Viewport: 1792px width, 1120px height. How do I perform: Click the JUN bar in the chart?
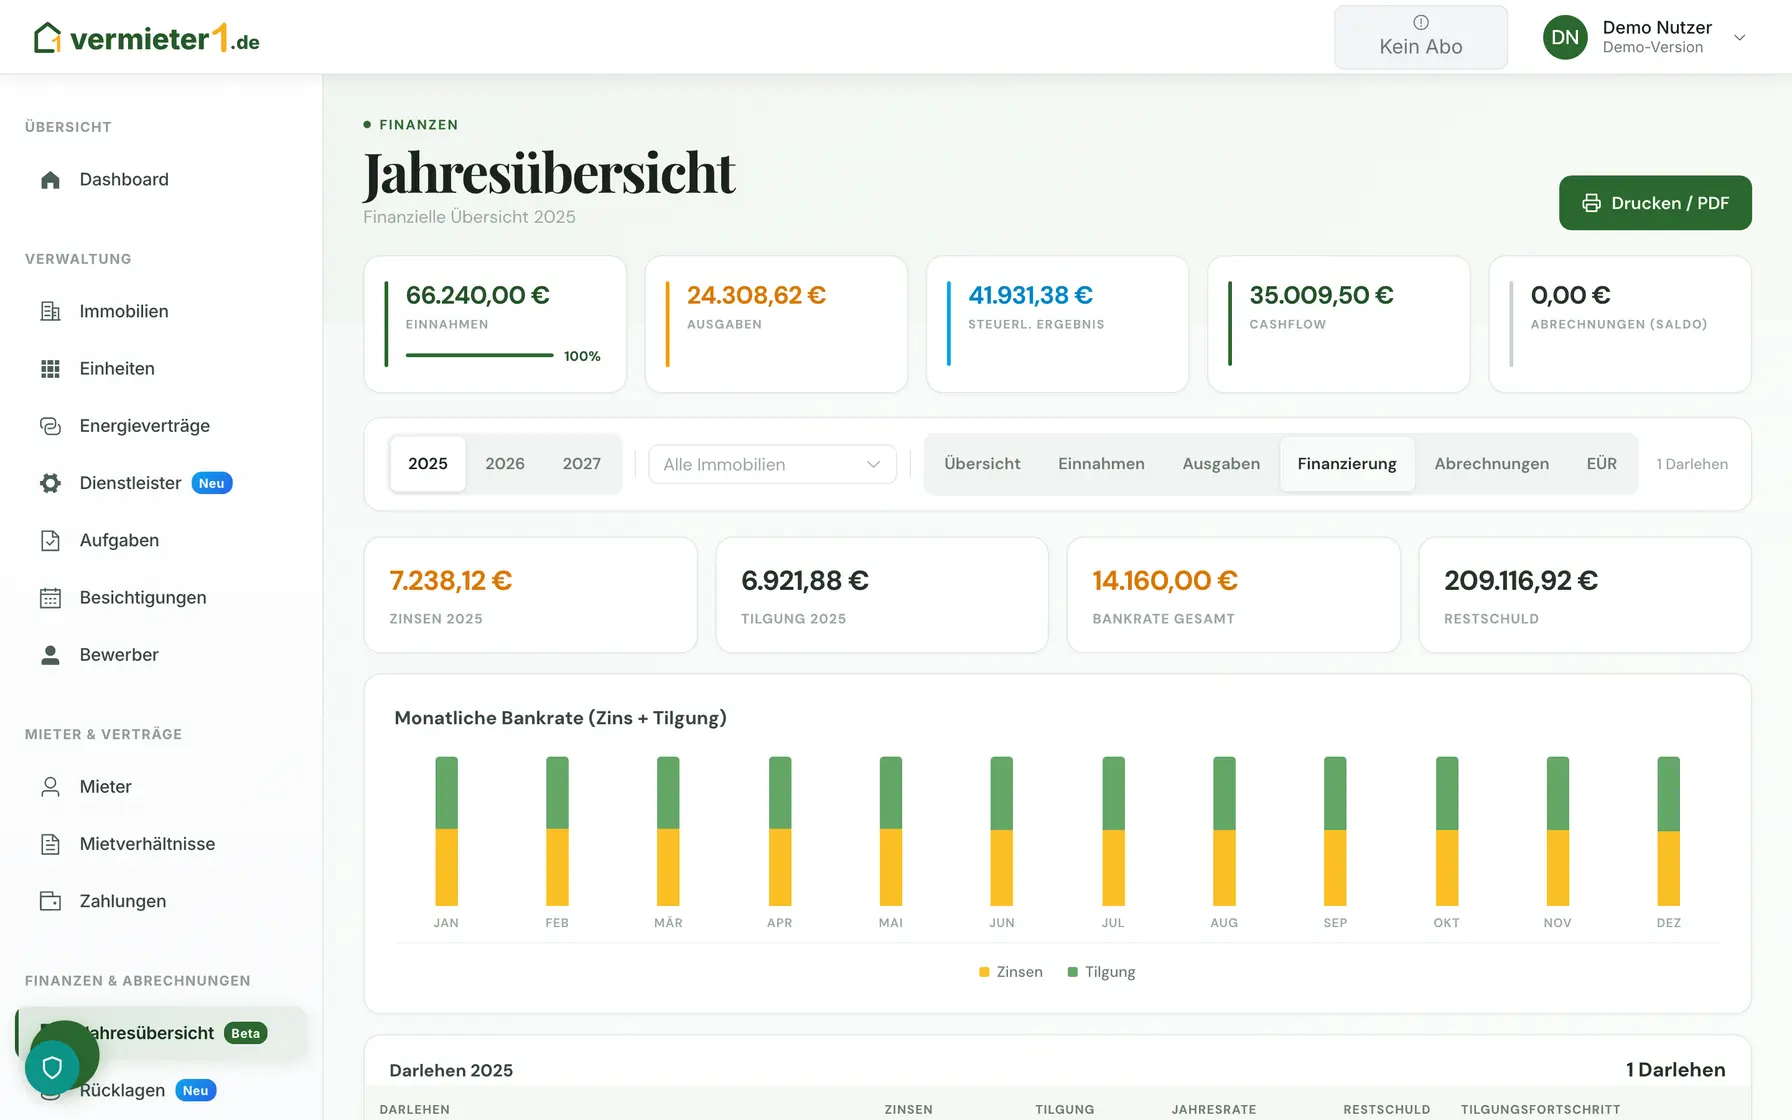click(x=1002, y=831)
